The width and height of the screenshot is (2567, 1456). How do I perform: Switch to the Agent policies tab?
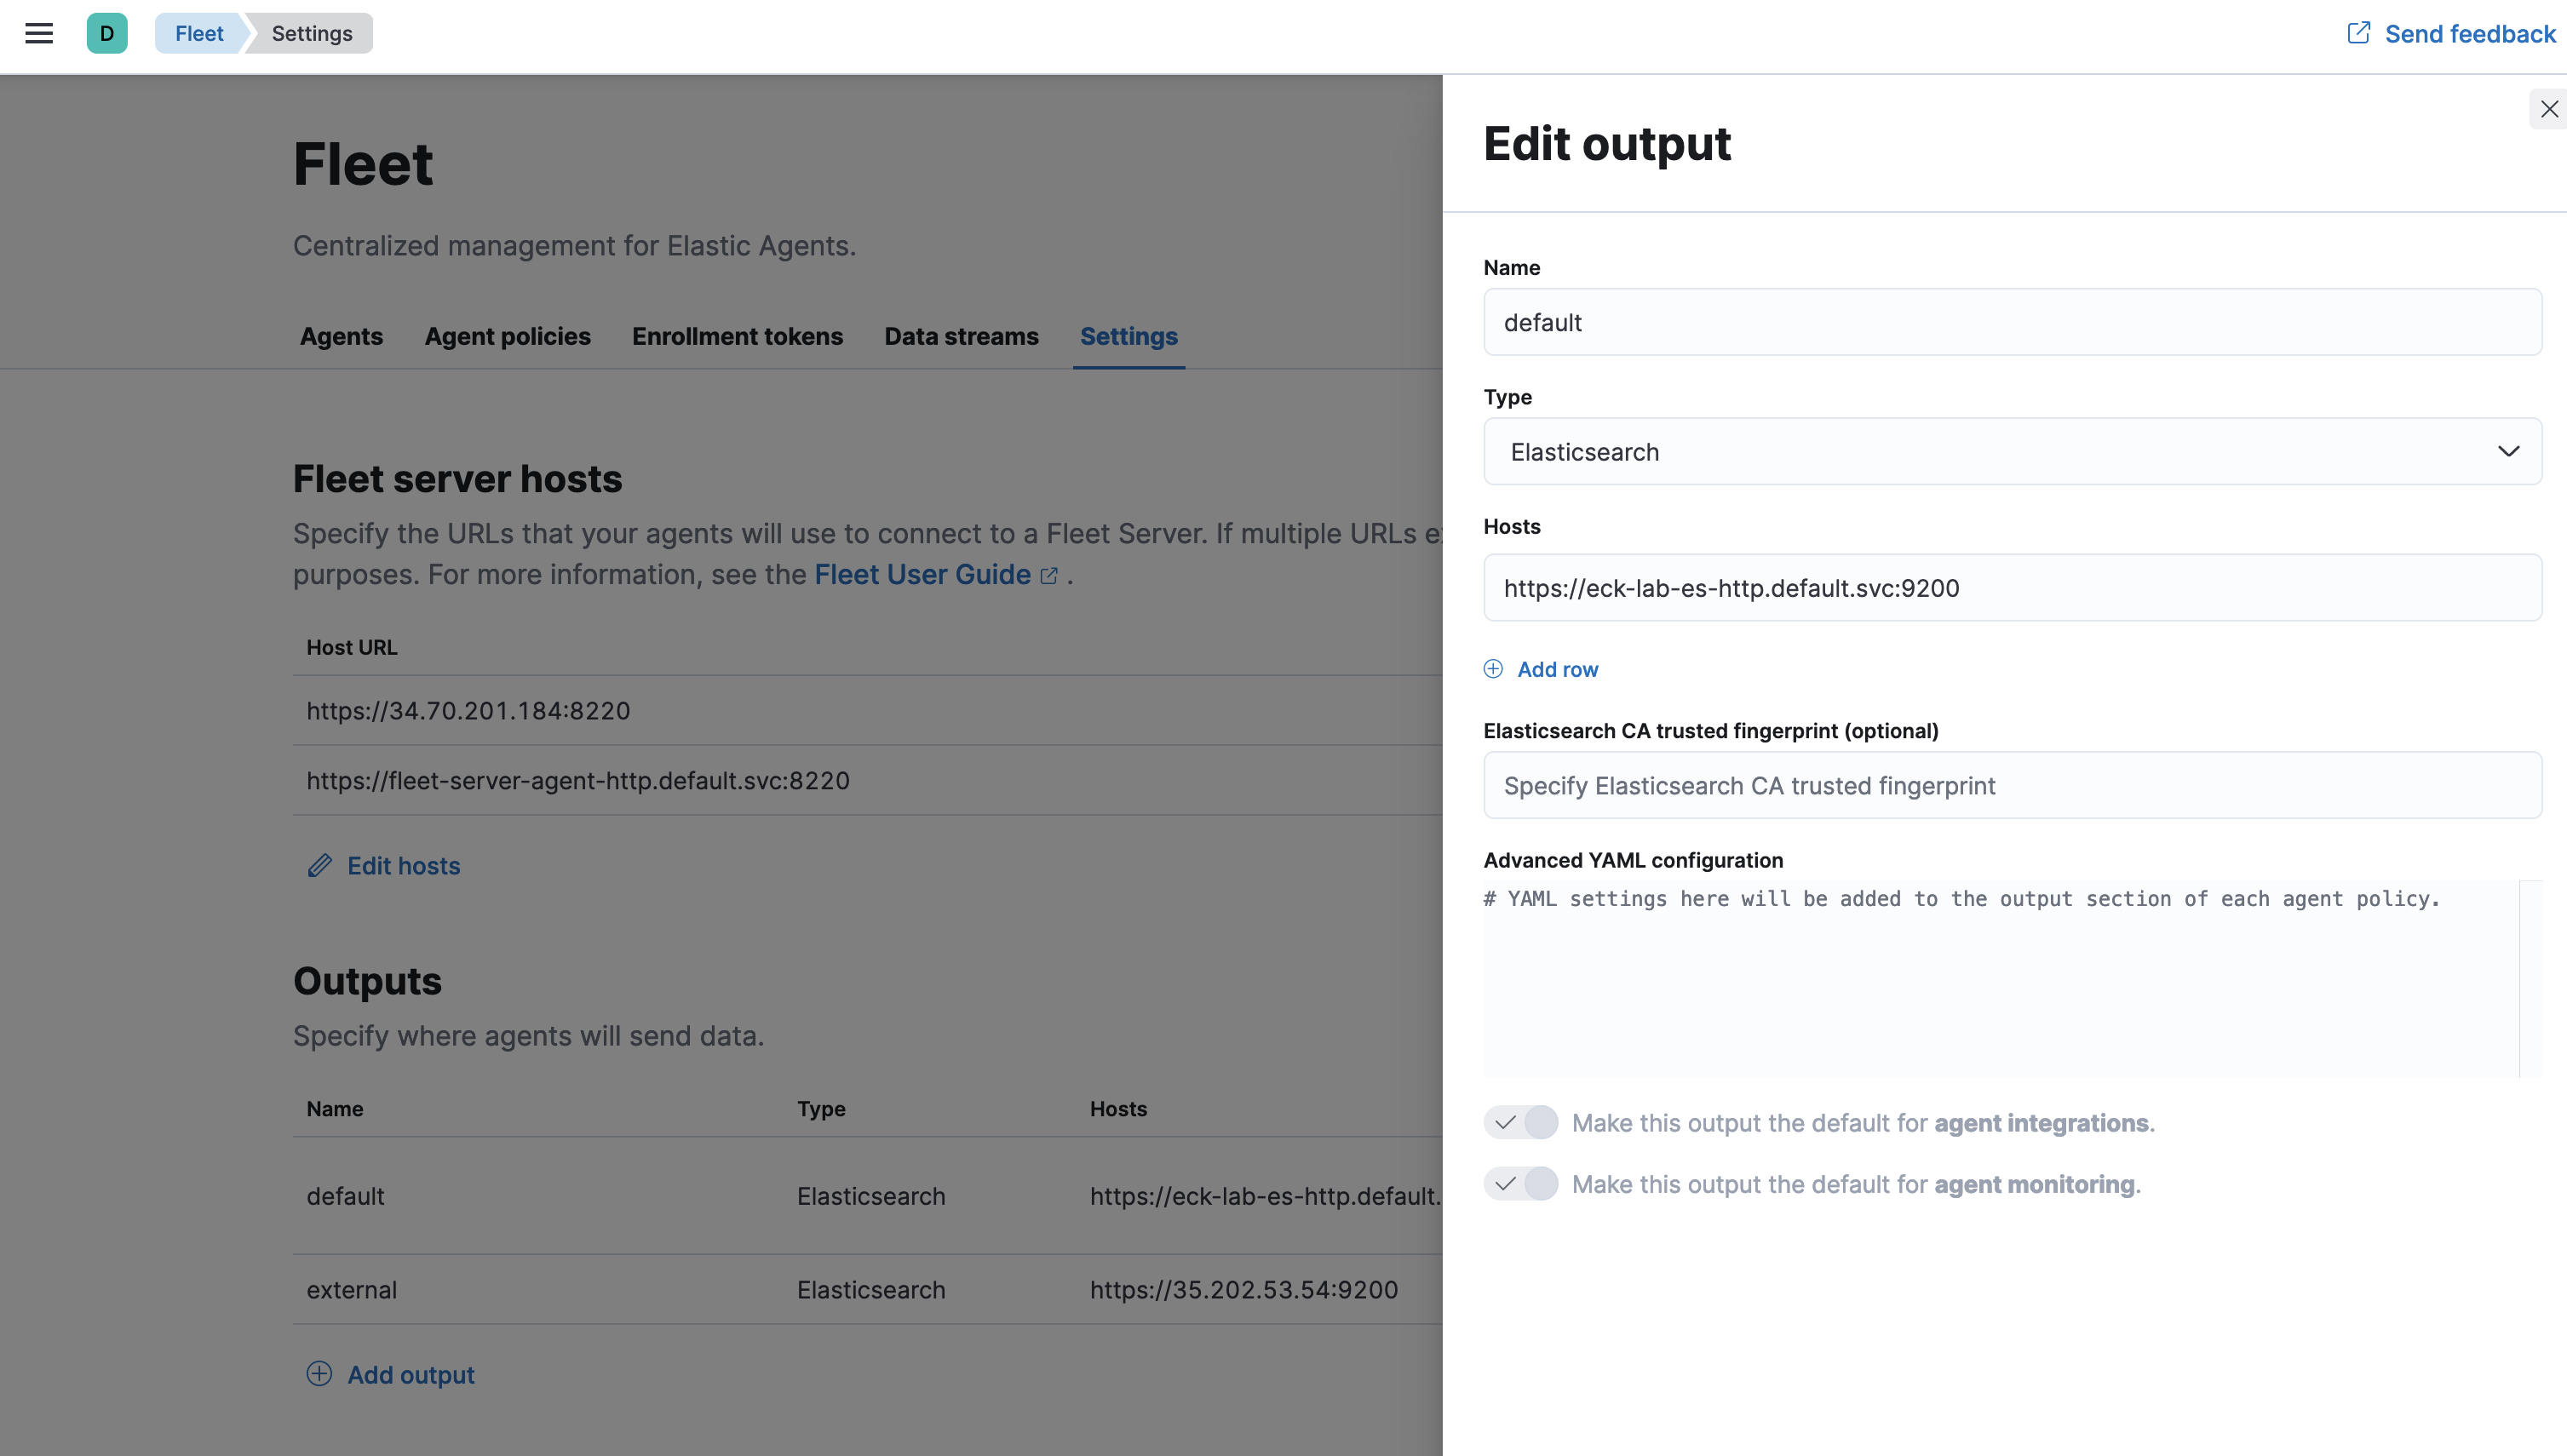click(507, 336)
